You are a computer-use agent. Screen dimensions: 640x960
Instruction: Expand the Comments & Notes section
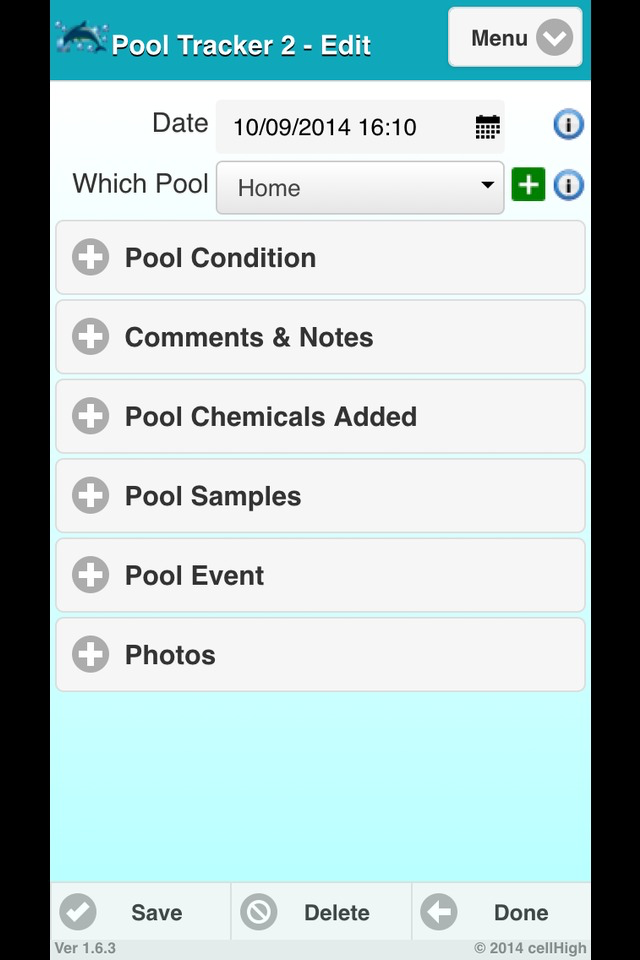(x=320, y=337)
